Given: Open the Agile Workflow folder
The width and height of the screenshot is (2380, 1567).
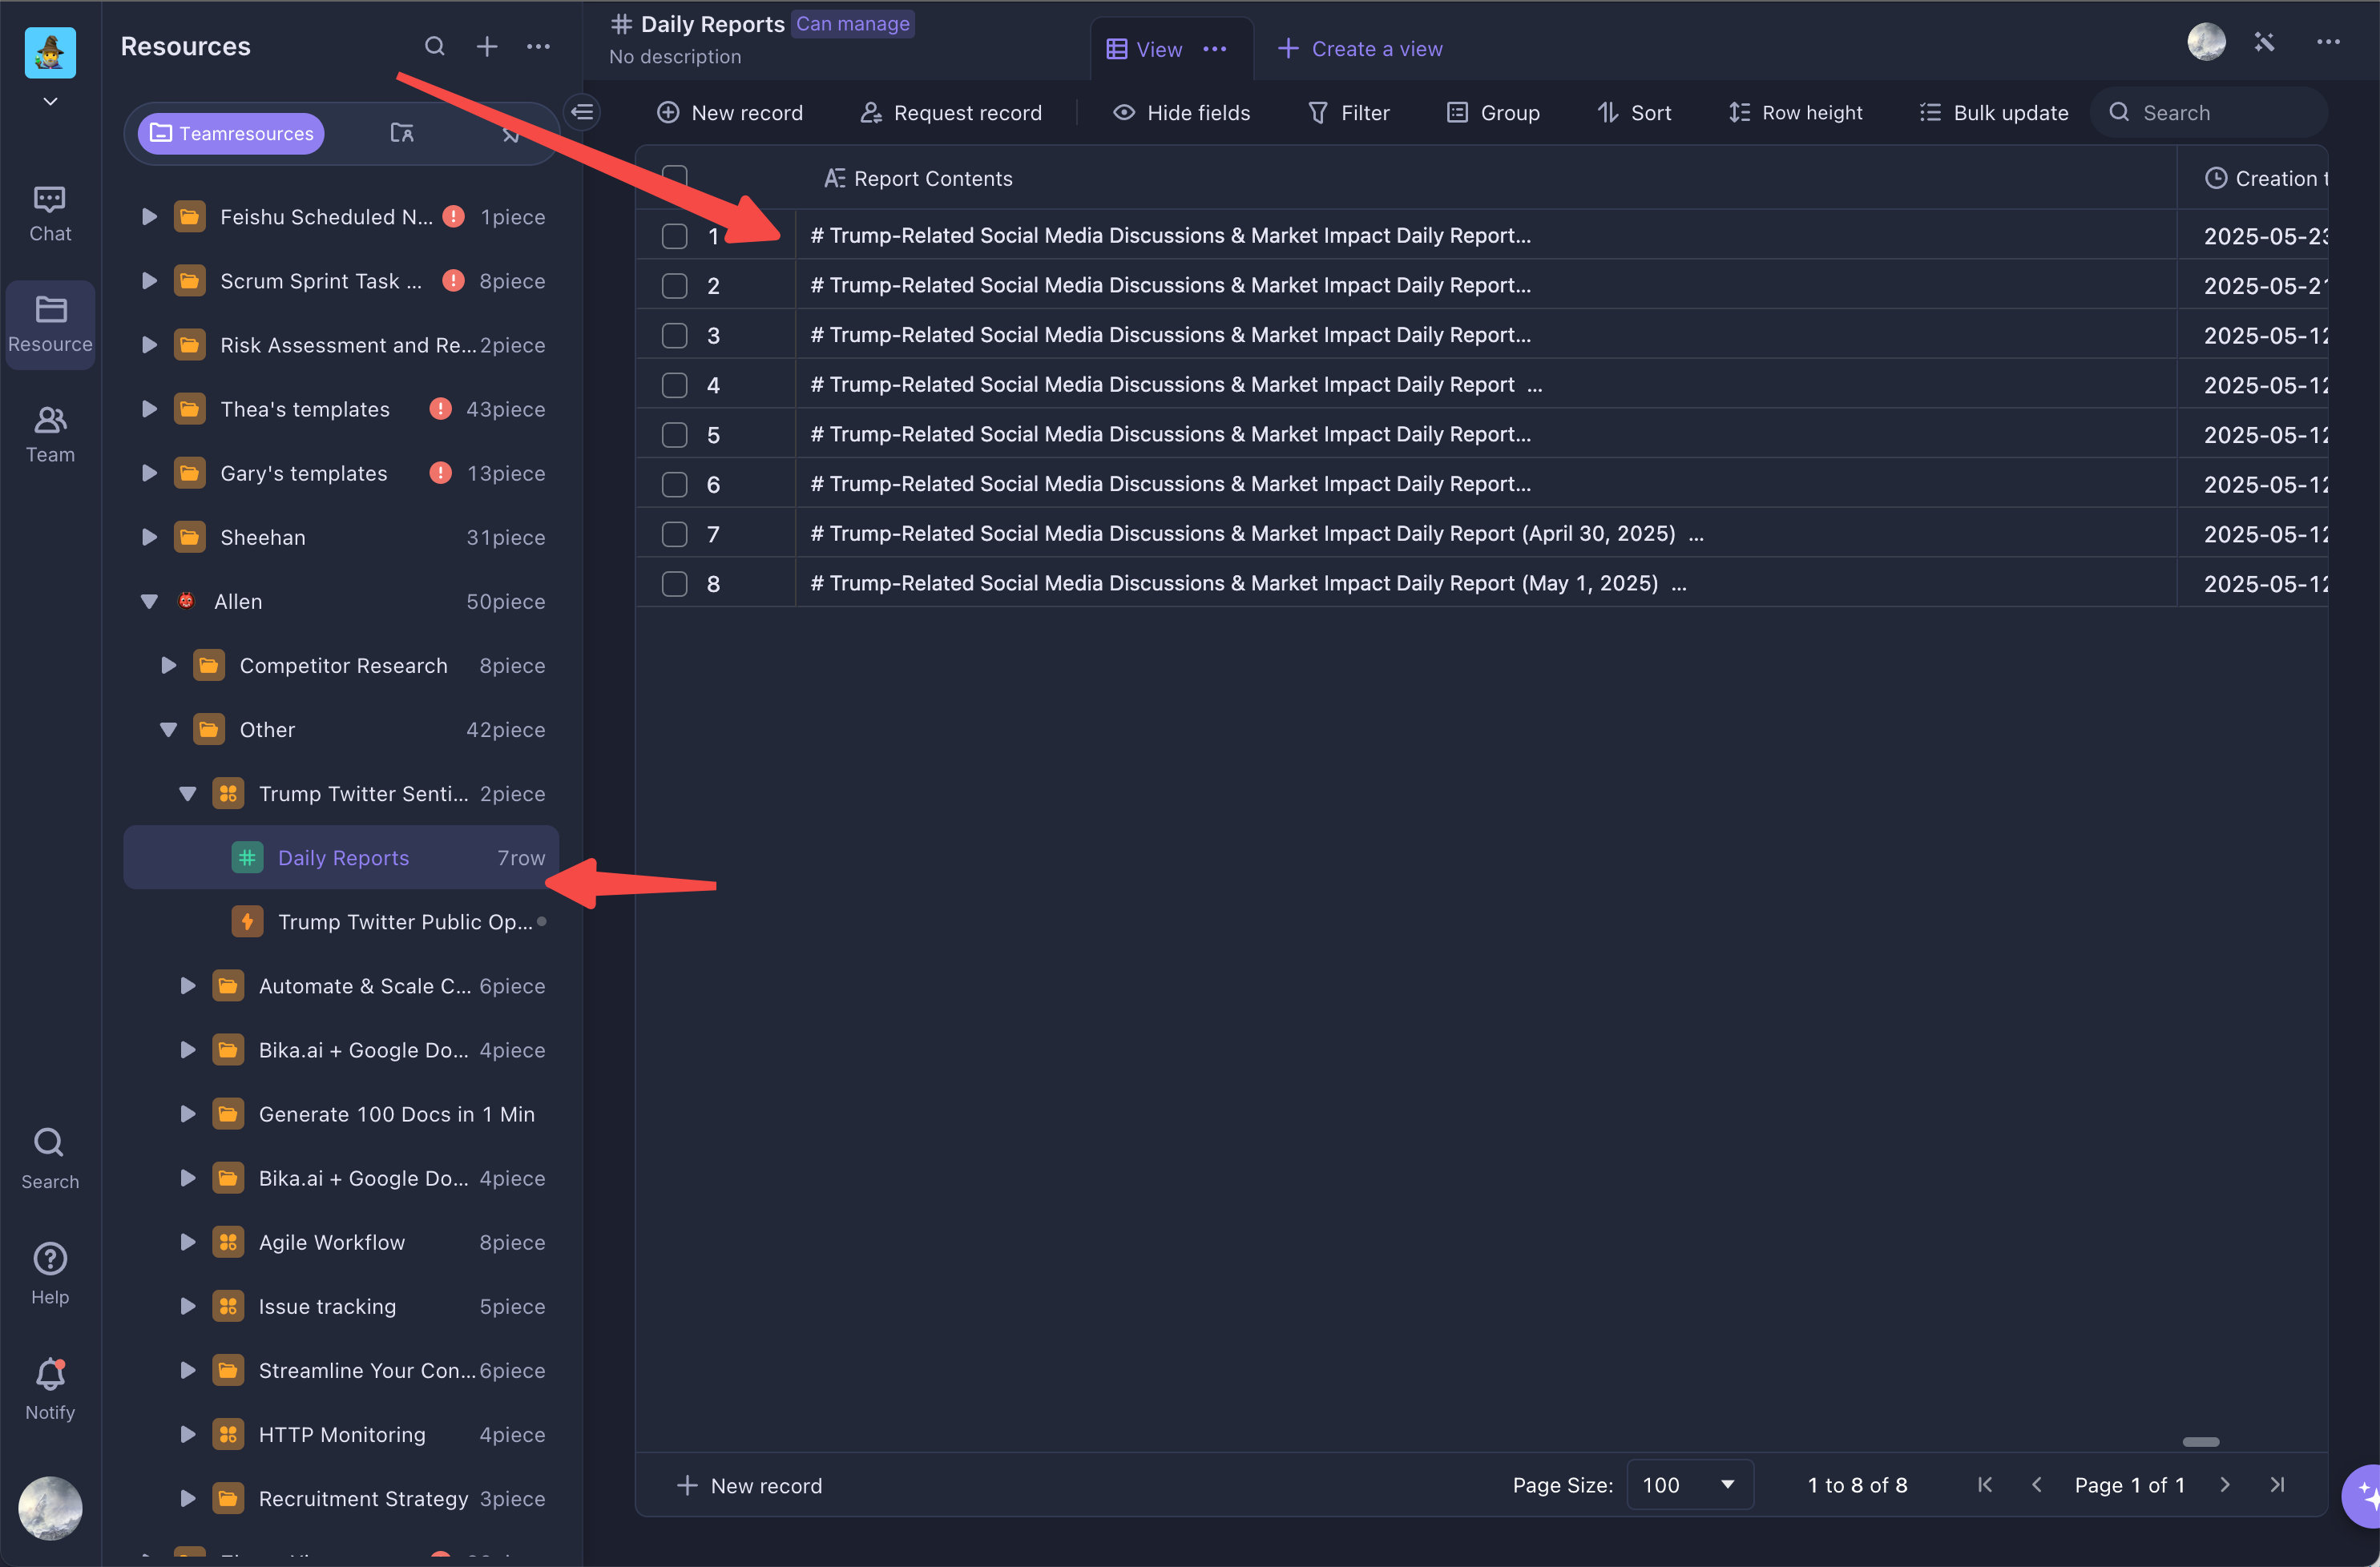Looking at the screenshot, I should coord(341,1242).
